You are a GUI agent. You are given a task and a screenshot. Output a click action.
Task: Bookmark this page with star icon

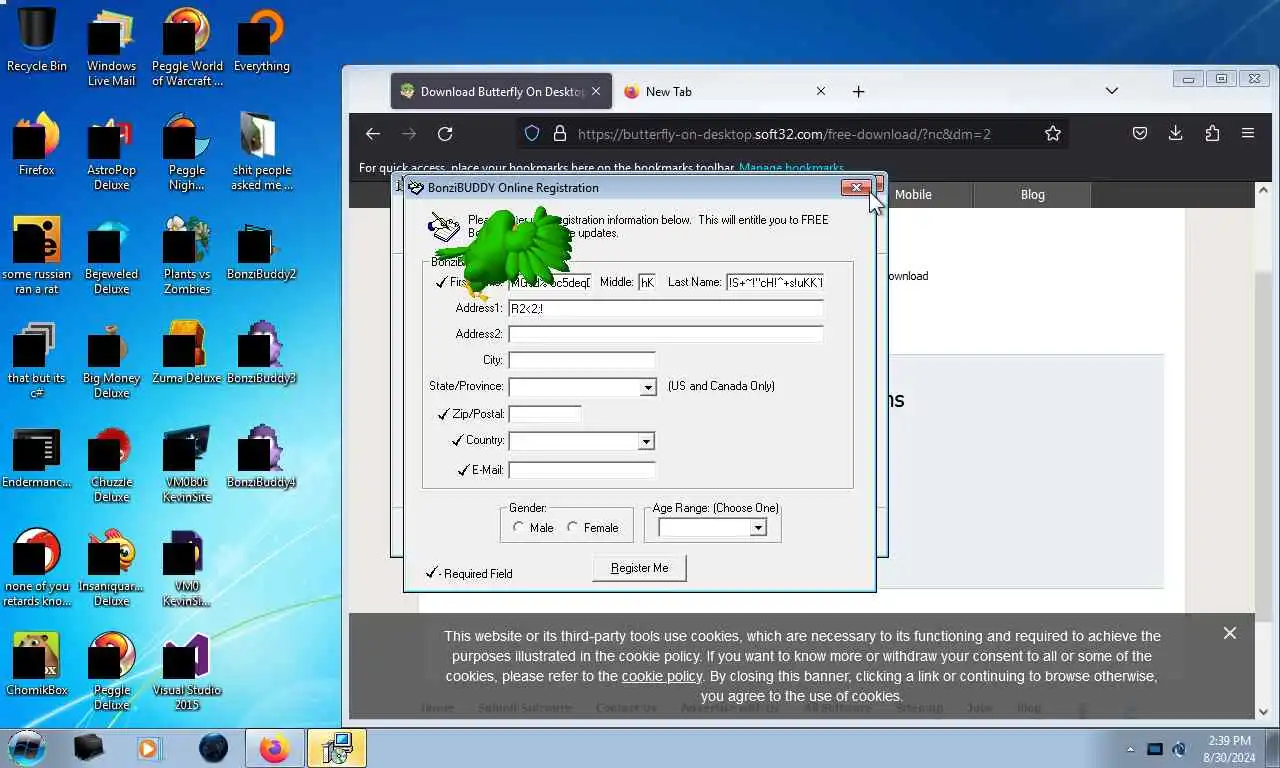click(1053, 133)
